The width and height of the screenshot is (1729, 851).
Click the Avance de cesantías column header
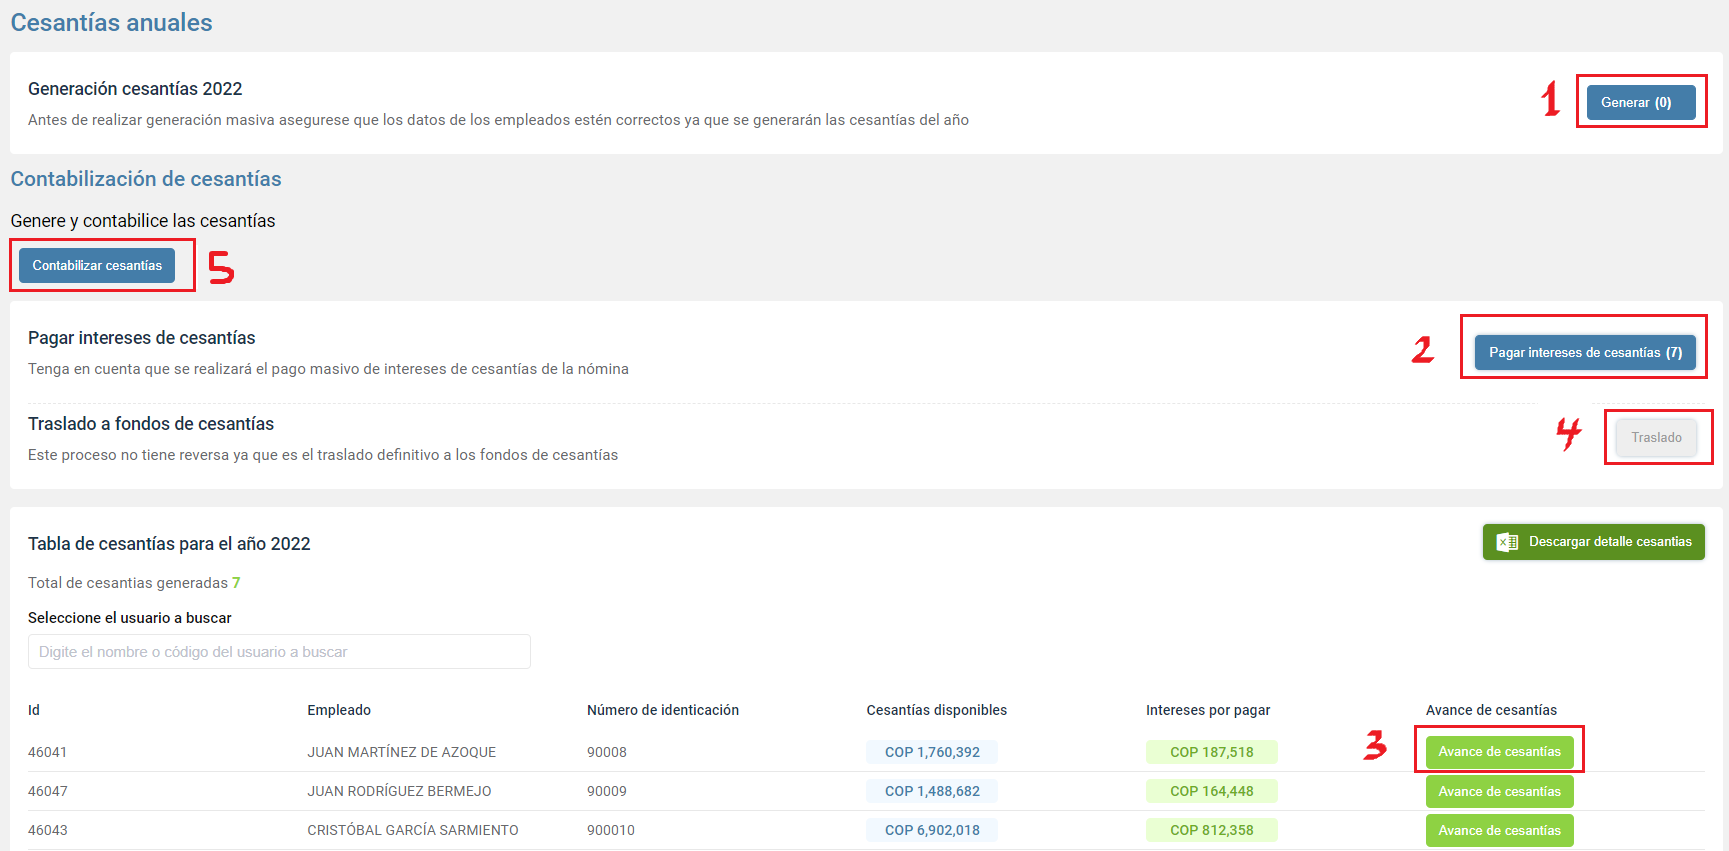pos(1491,710)
